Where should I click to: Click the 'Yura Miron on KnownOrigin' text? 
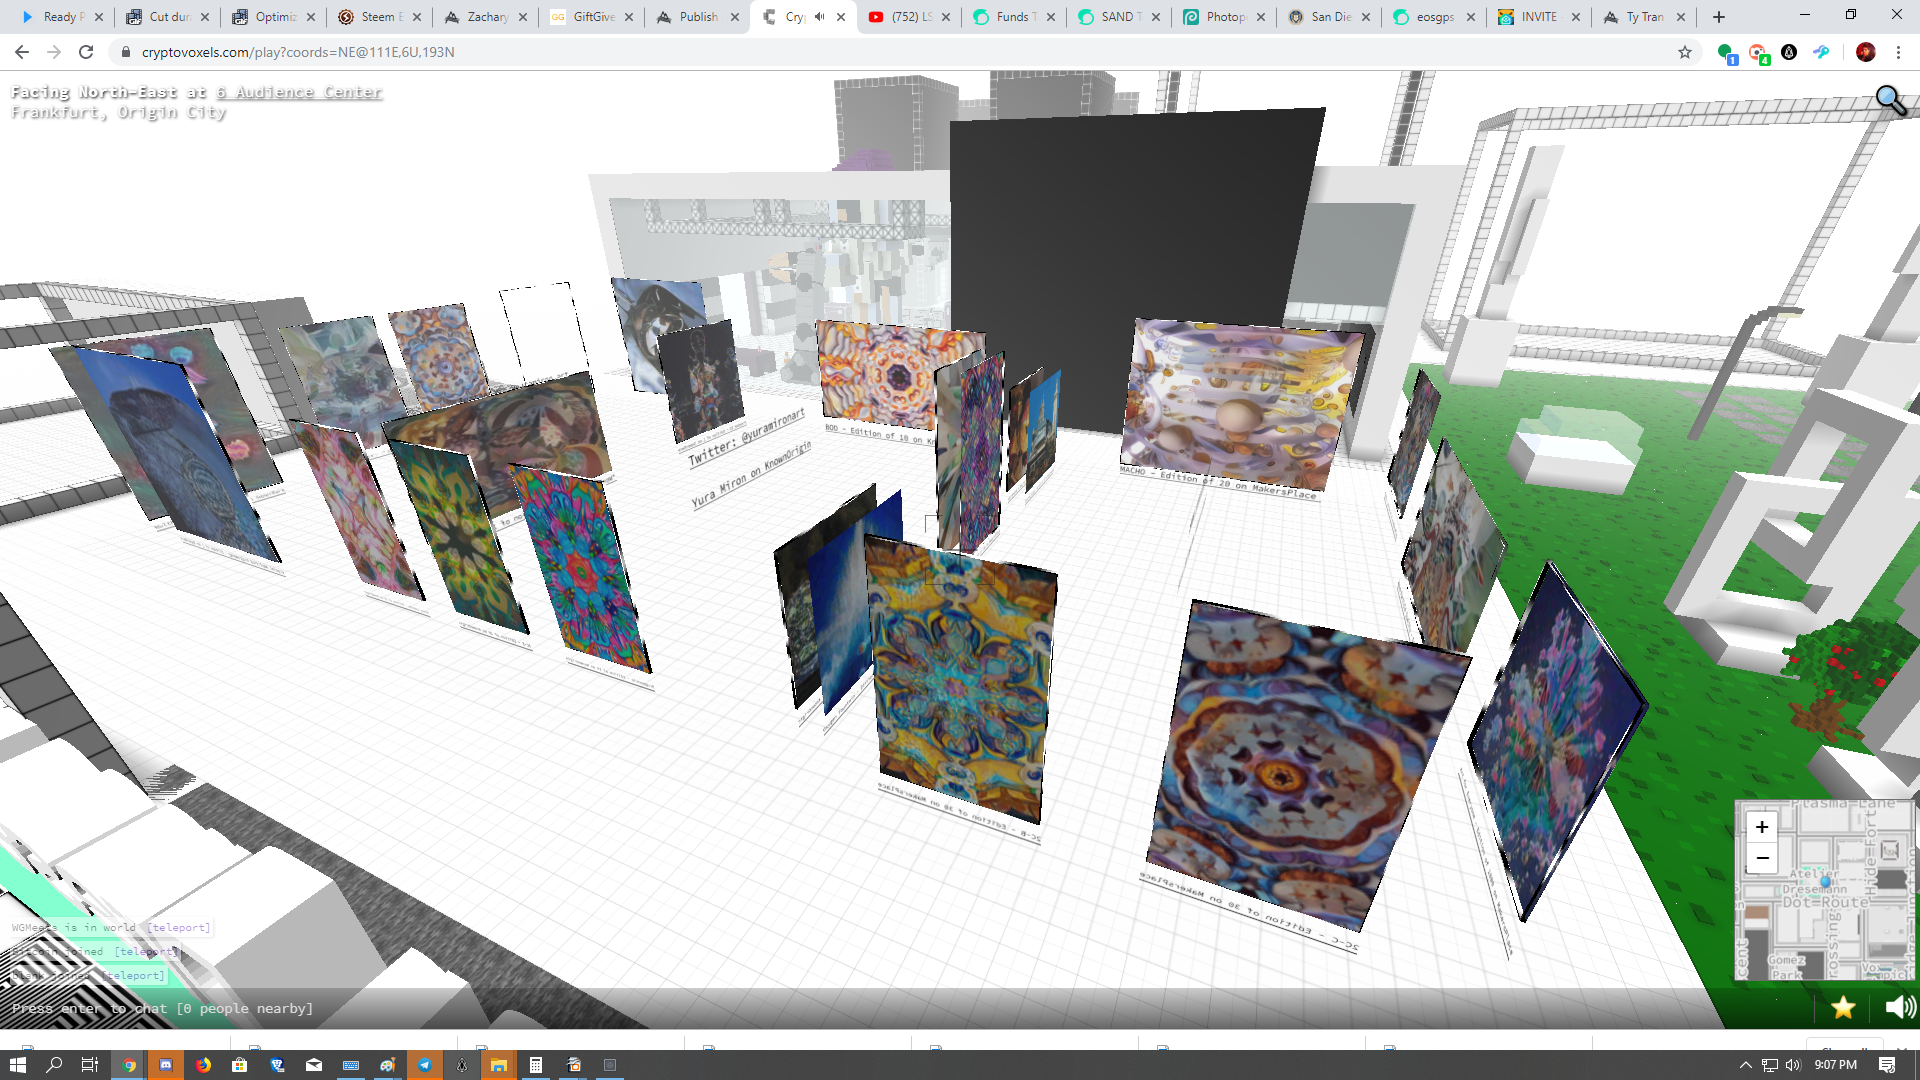751,475
